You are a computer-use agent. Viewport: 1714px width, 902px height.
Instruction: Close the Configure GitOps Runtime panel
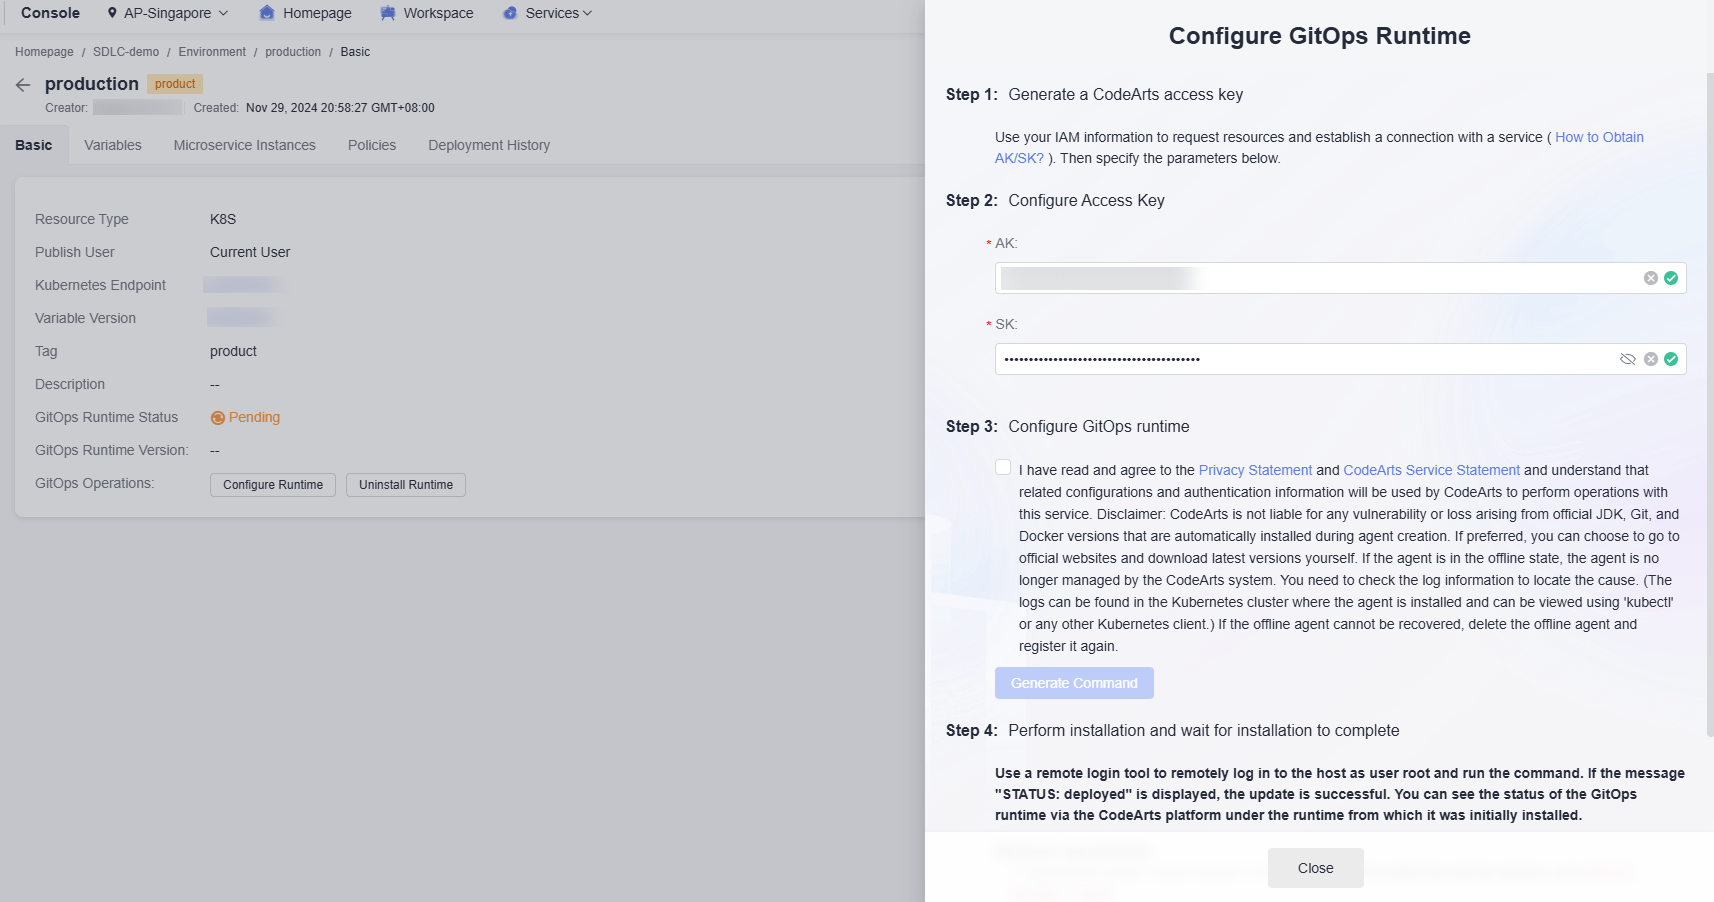(x=1316, y=868)
